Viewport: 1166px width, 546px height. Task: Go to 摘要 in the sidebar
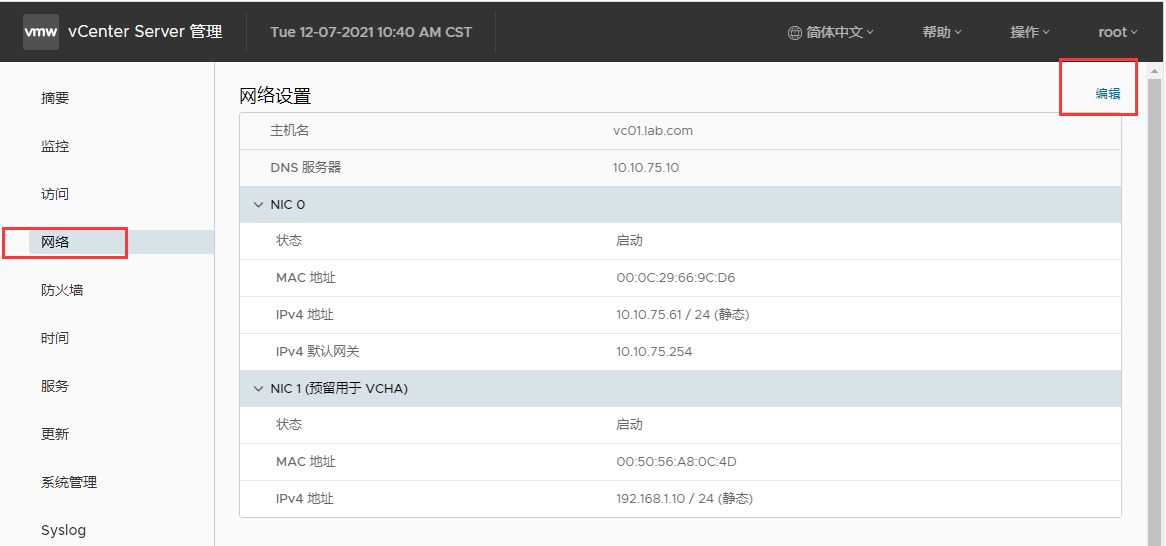click(55, 98)
